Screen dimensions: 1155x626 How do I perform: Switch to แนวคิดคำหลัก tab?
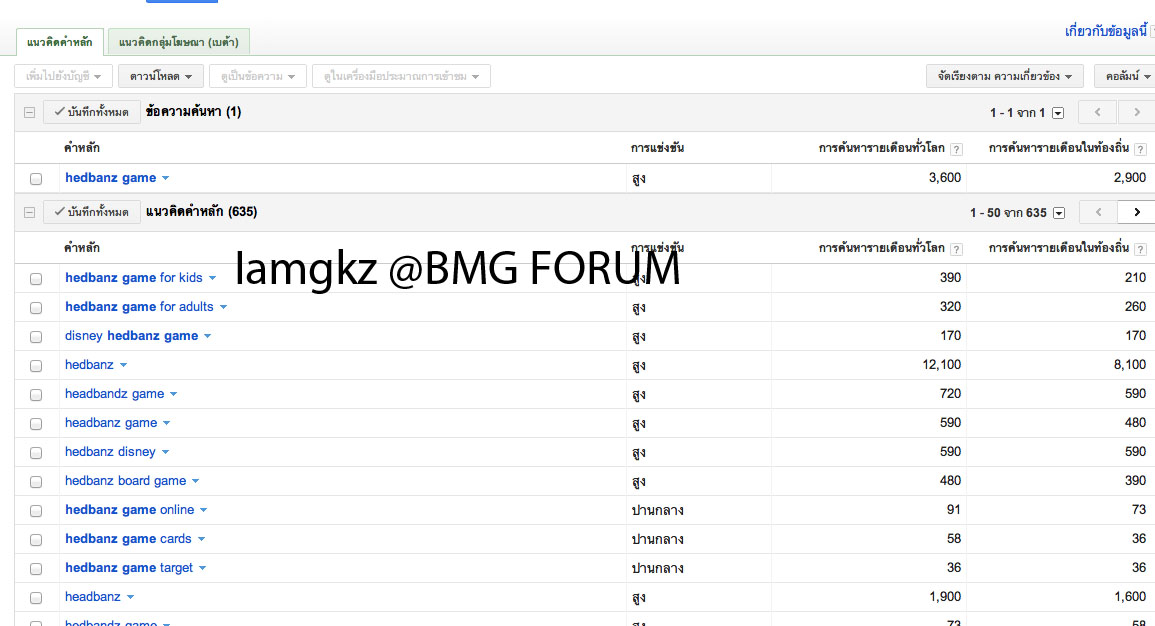click(x=60, y=42)
